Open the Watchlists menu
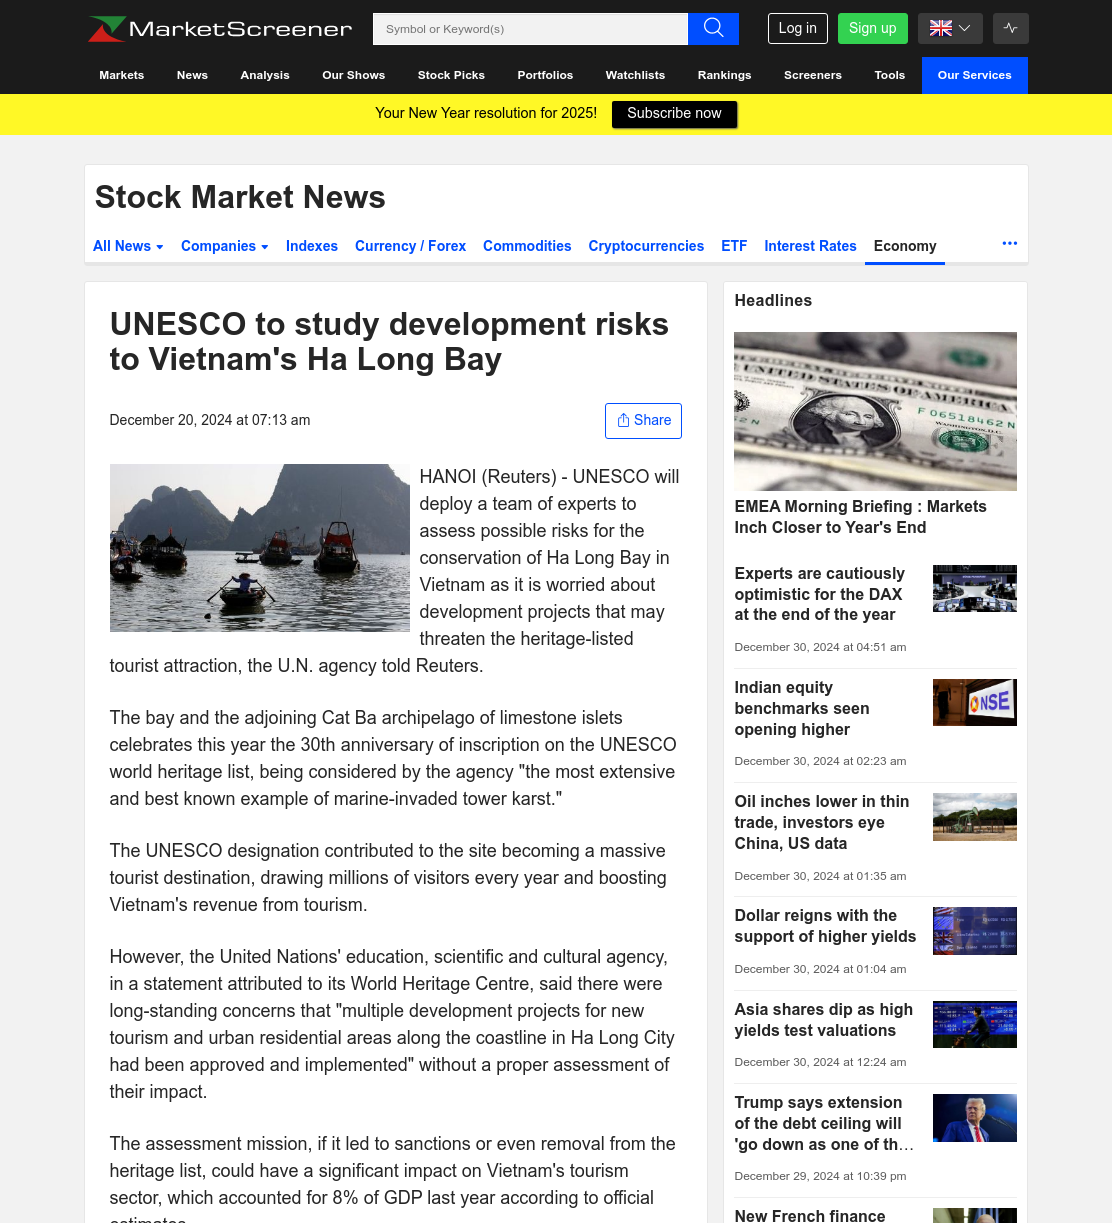This screenshot has width=1112, height=1223. coord(635,75)
